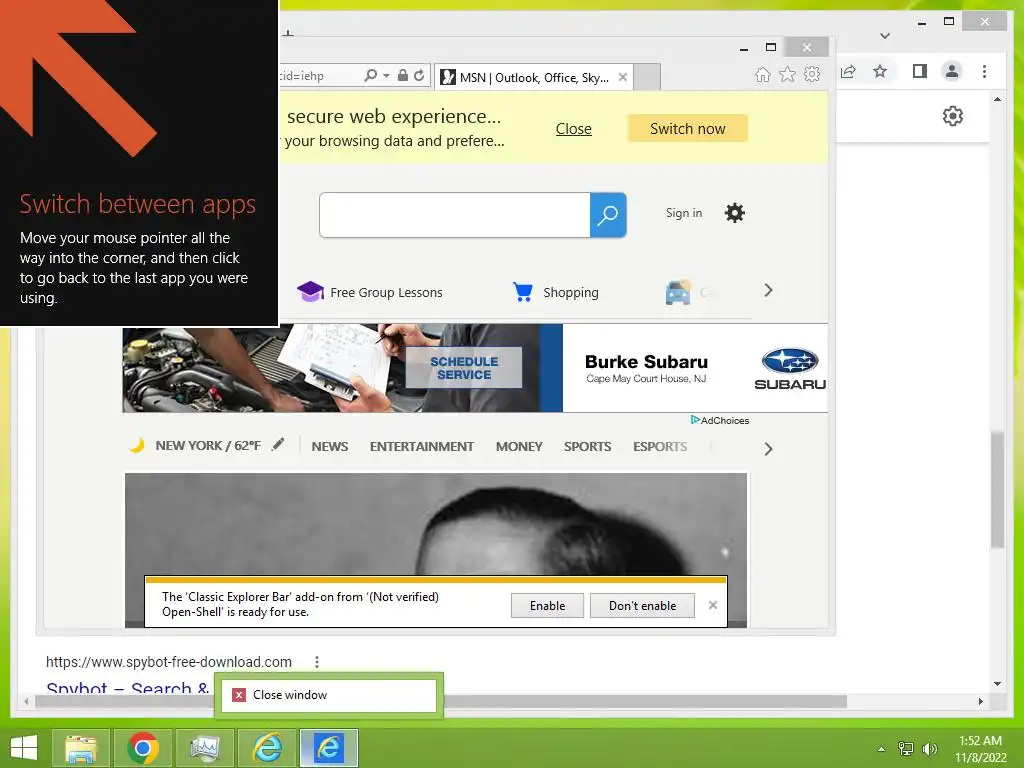Open the NEWS section
The width and height of the screenshot is (1024, 768).
pos(330,447)
